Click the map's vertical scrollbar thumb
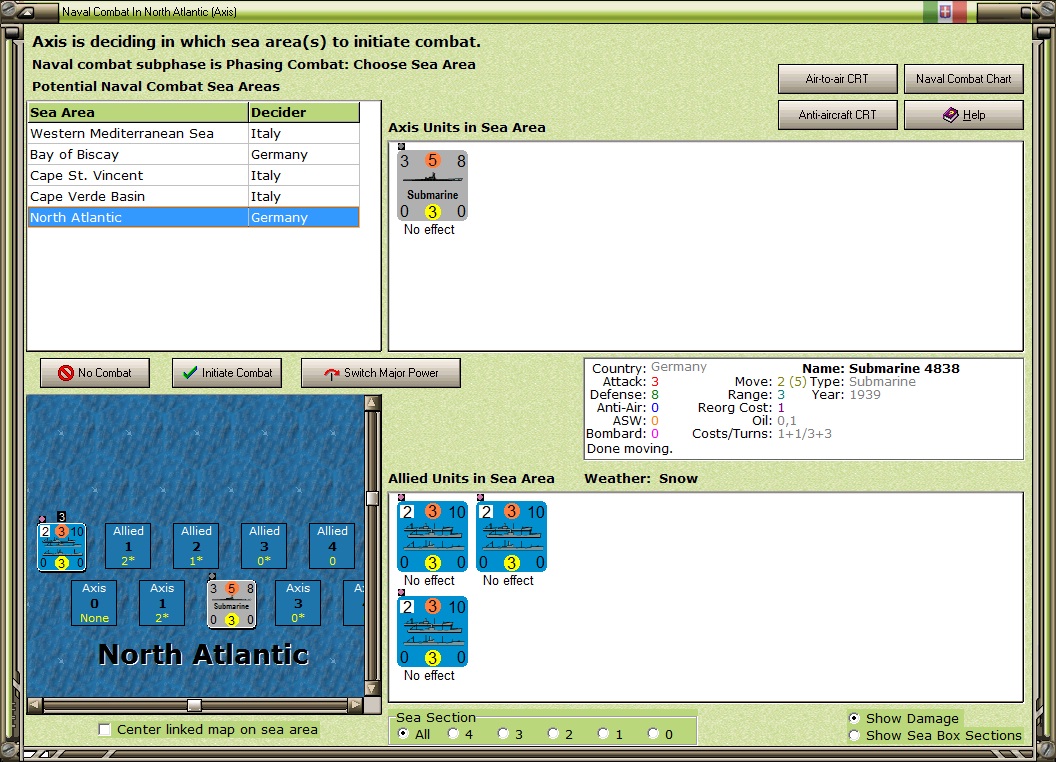Image resolution: width=1056 pixels, height=762 pixels. tap(372, 499)
